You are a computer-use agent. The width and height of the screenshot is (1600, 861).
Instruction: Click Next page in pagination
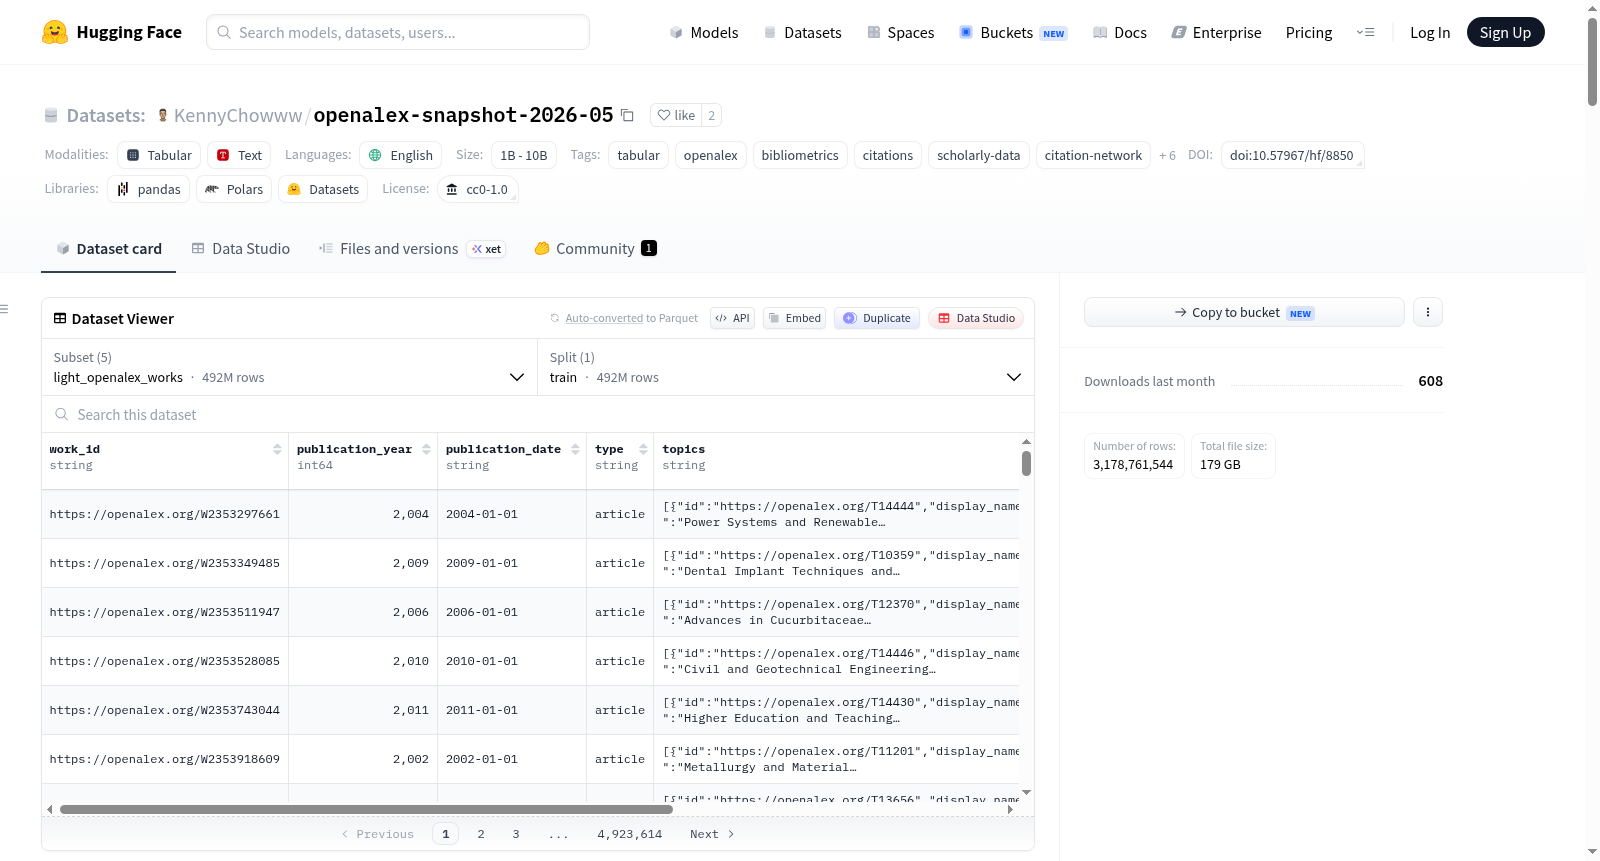click(x=712, y=834)
